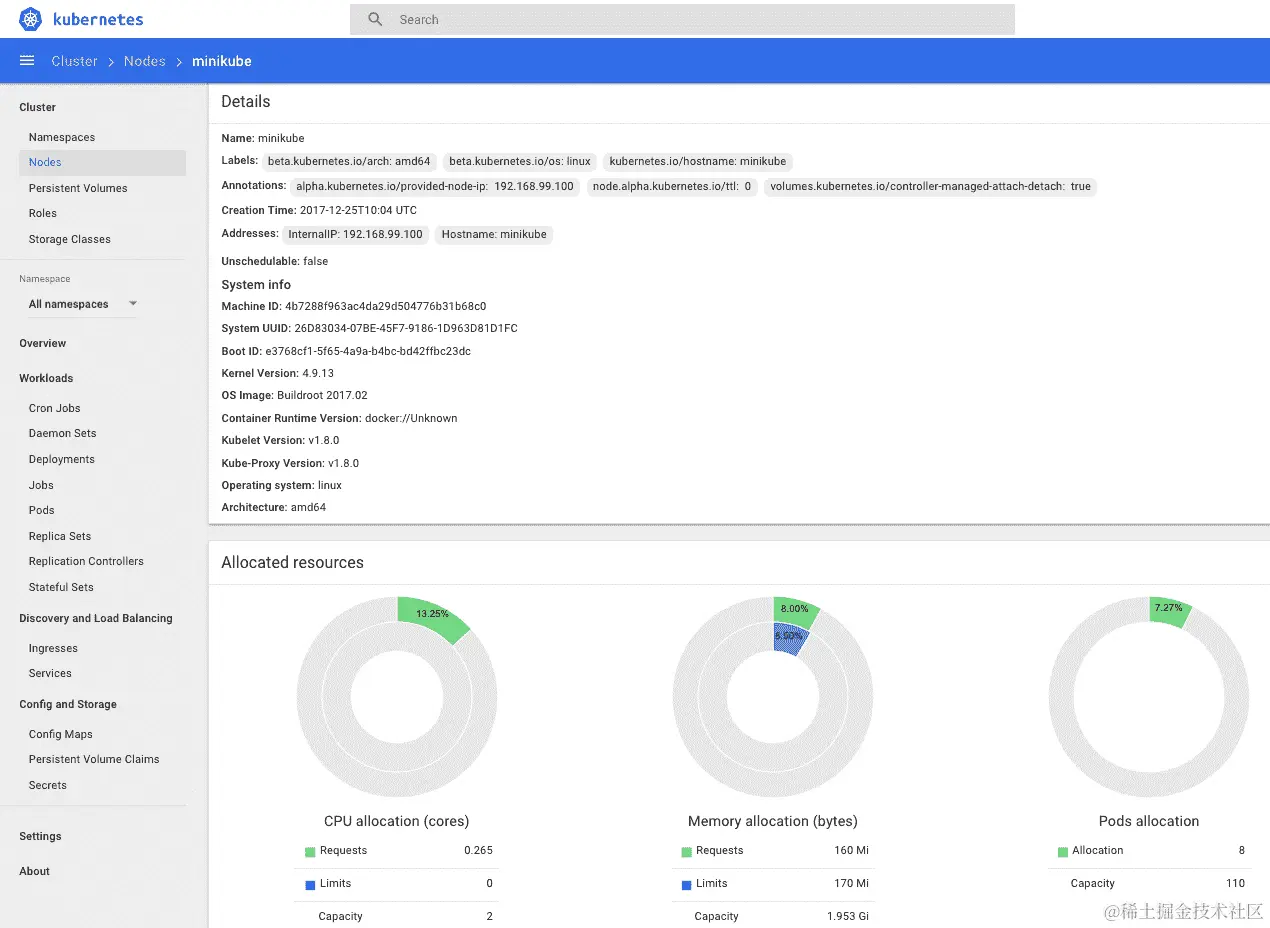Open Replica Sets in sidebar
The image size is (1270, 928).
(60, 536)
